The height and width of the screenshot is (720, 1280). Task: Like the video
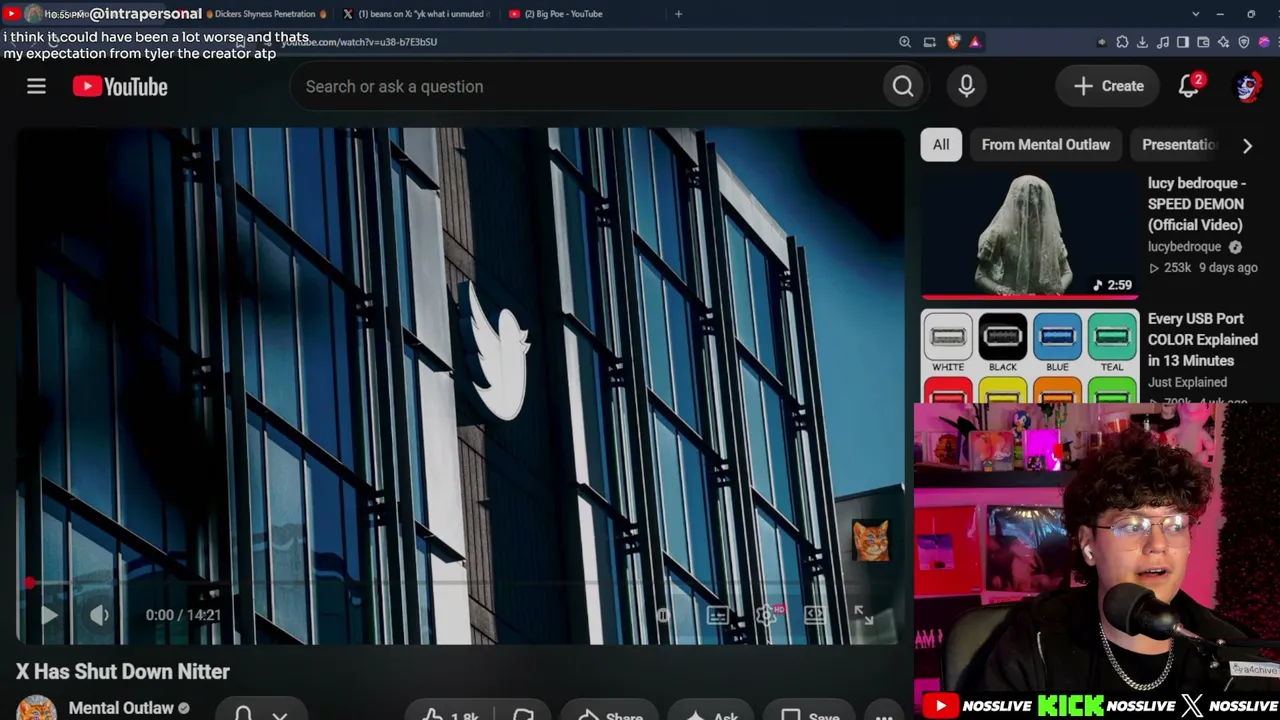coord(448,713)
